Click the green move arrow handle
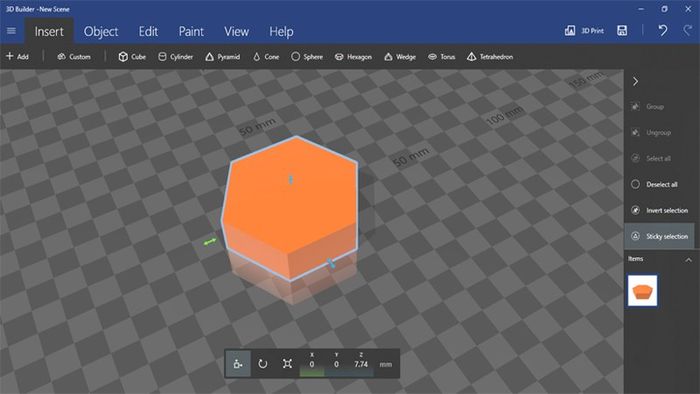 click(210, 242)
